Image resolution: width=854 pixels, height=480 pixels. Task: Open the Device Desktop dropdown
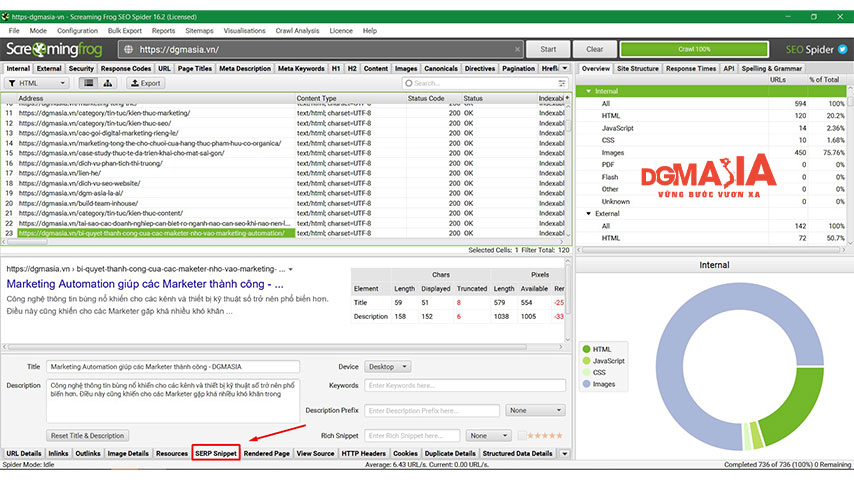click(387, 367)
